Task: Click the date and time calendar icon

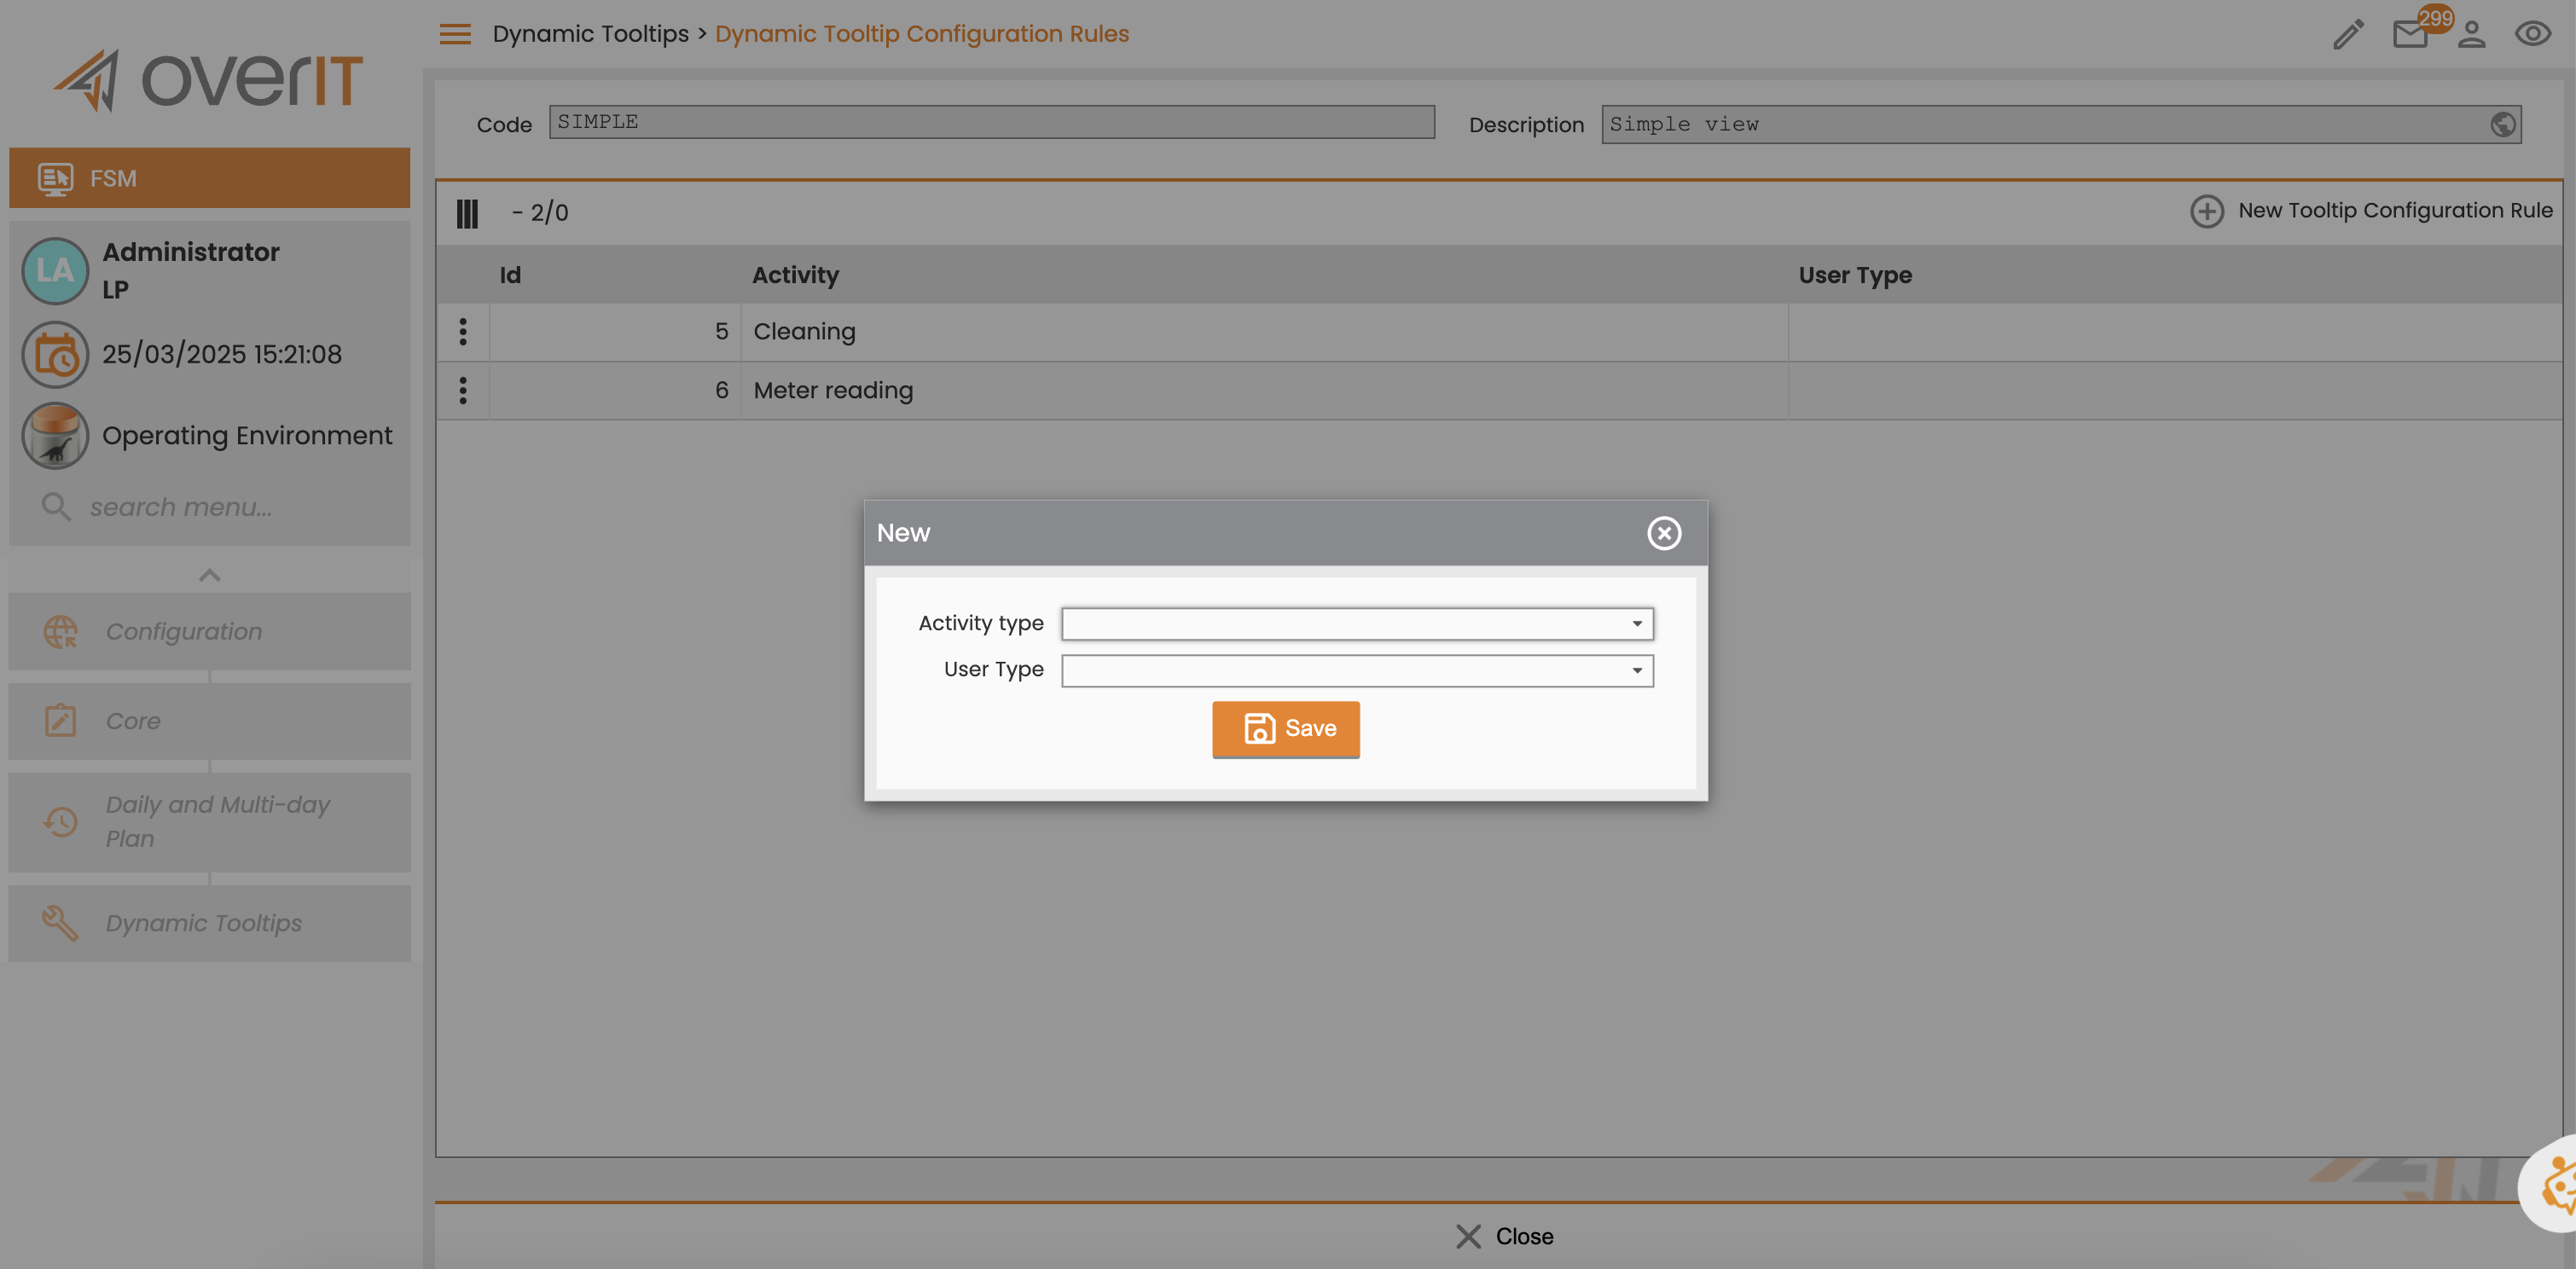Action: point(55,354)
